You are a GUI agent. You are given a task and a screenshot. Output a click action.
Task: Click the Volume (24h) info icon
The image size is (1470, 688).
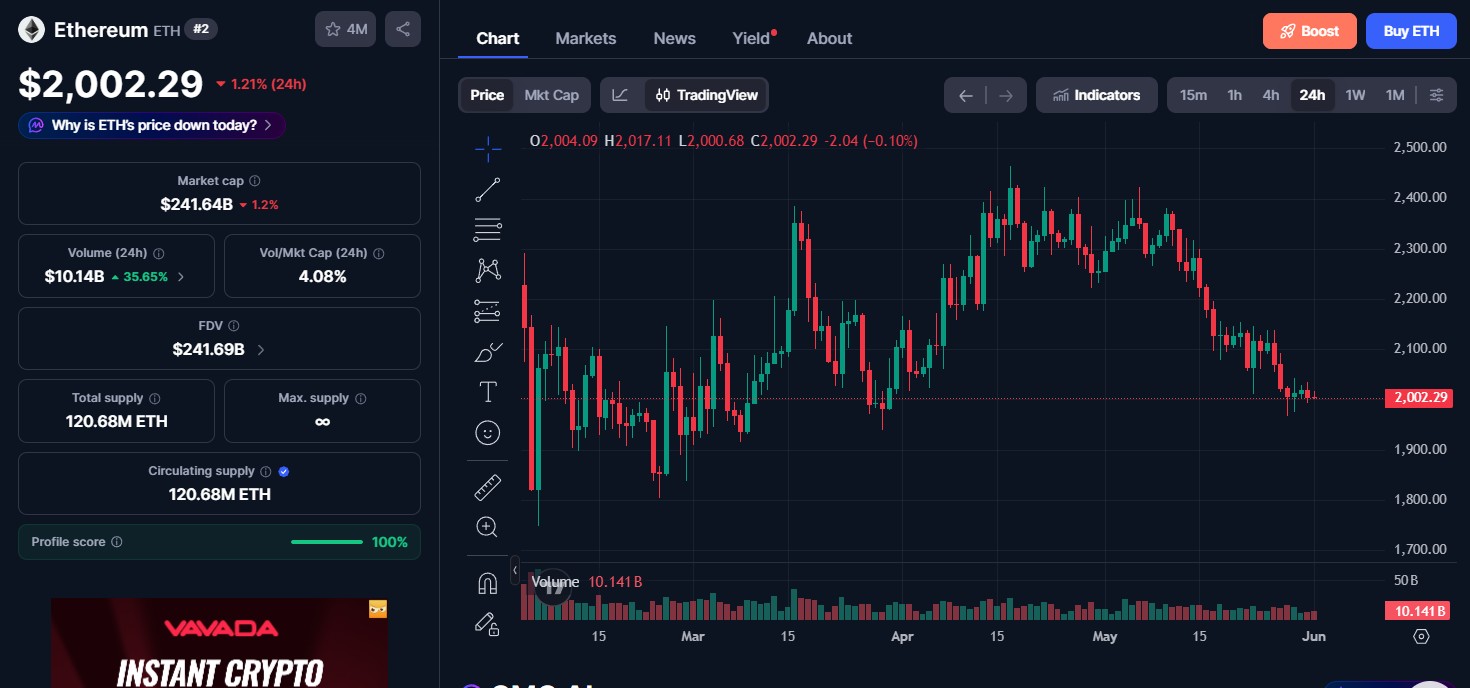159,254
